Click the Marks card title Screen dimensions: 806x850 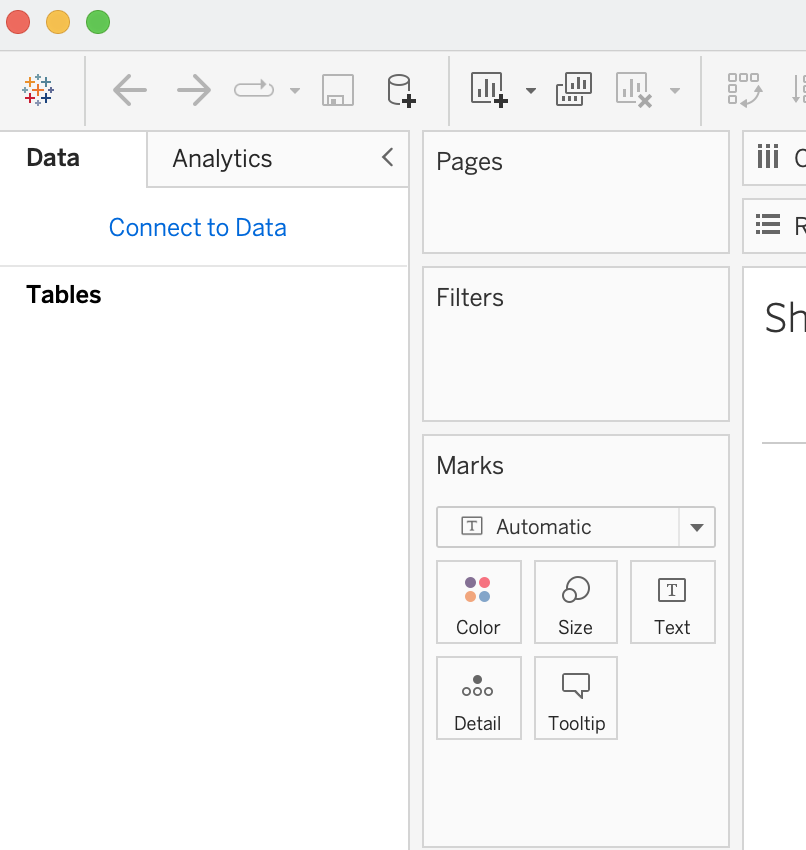[470, 466]
